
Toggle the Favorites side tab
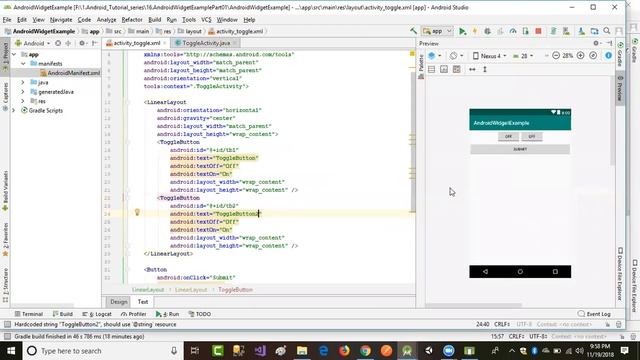5,239
